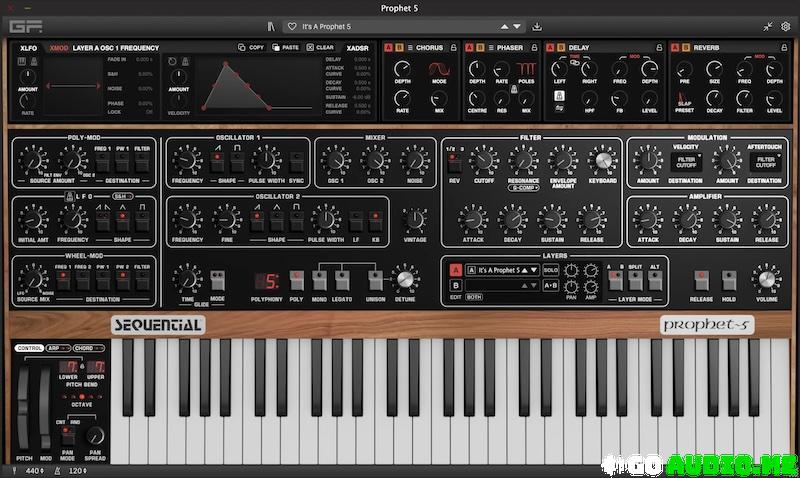Open the Chorus routing menu icon
Viewport: 800px width, 478px height.
(410, 47)
